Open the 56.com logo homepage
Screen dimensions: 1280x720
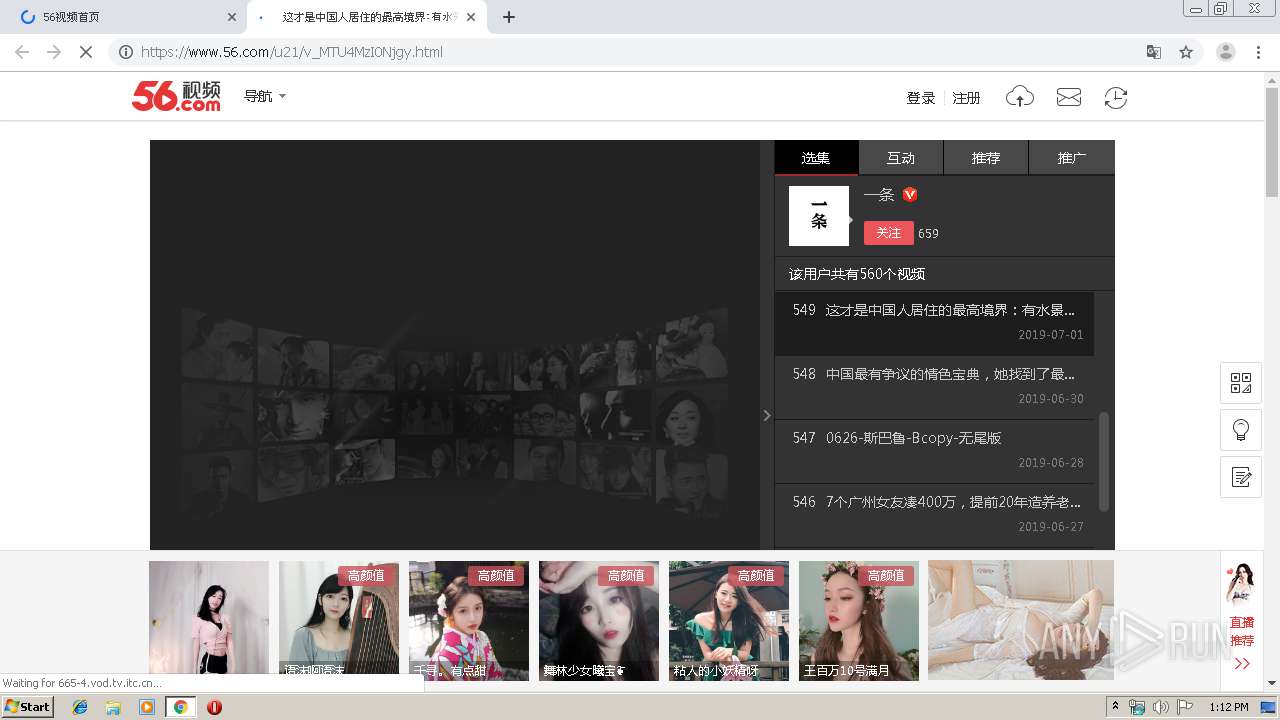(176, 96)
